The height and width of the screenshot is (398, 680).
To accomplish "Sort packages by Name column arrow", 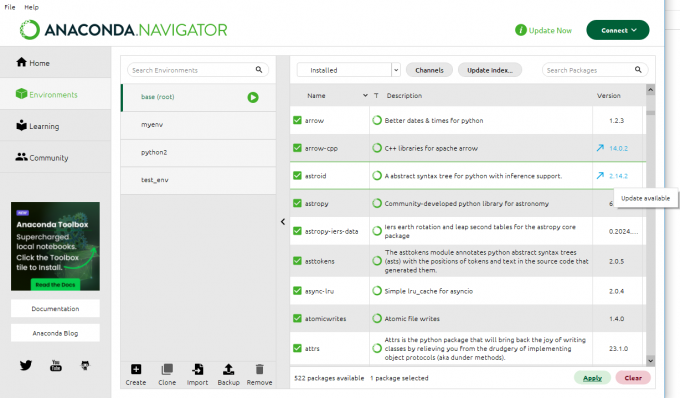I will tap(365, 95).
